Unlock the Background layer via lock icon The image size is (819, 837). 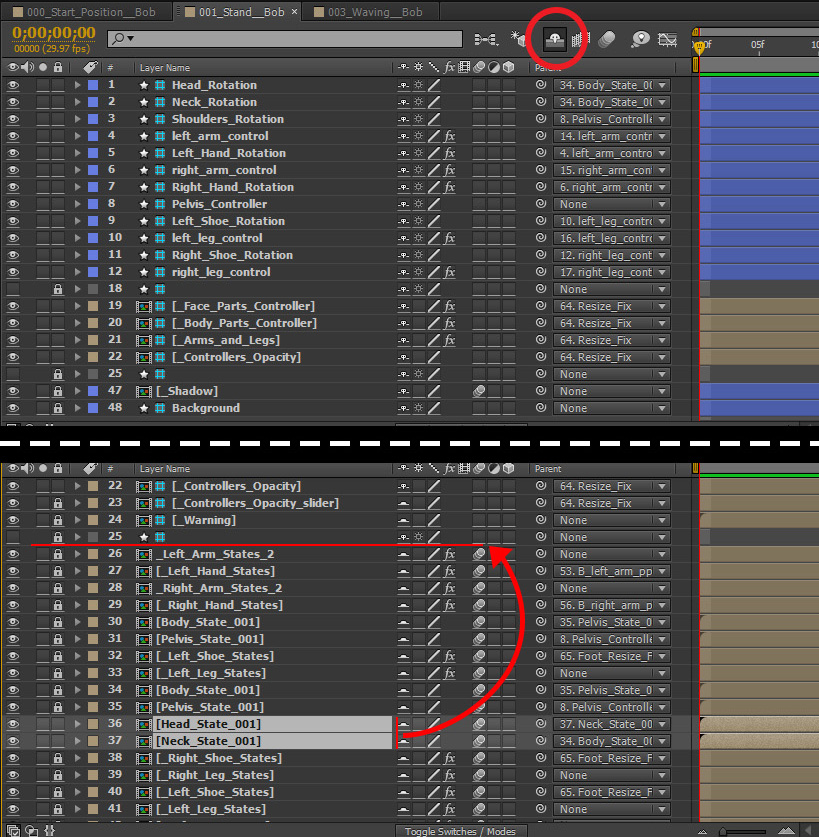point(59,408)
